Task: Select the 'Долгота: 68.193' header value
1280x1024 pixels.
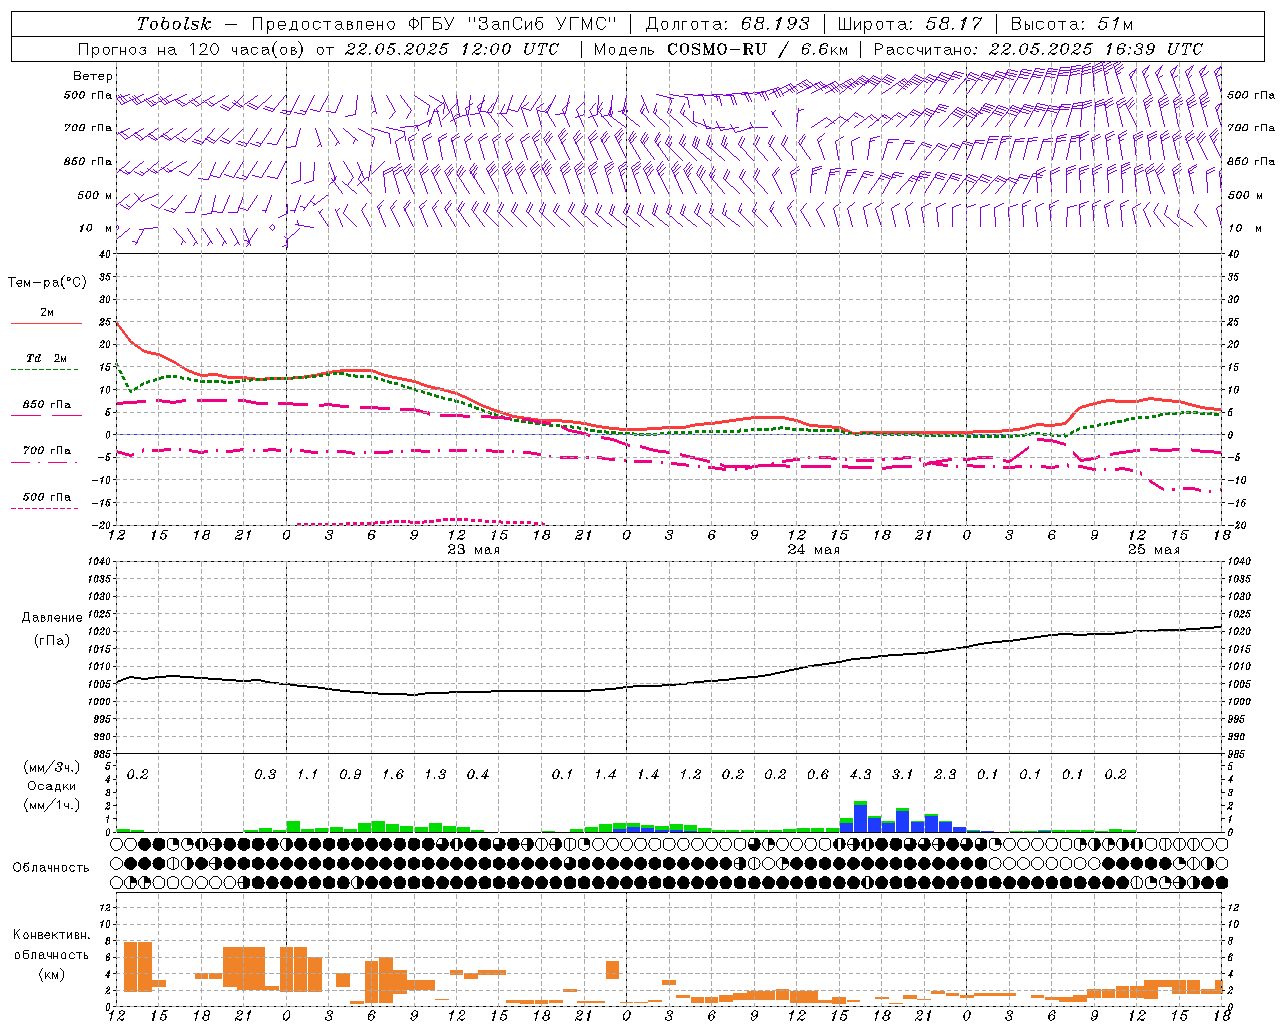Action: (728, 24)
